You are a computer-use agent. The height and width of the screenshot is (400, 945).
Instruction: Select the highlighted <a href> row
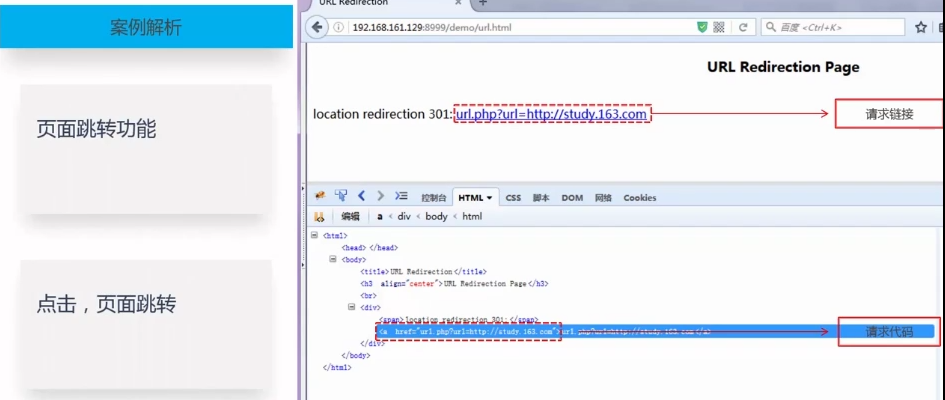(655, 331)
